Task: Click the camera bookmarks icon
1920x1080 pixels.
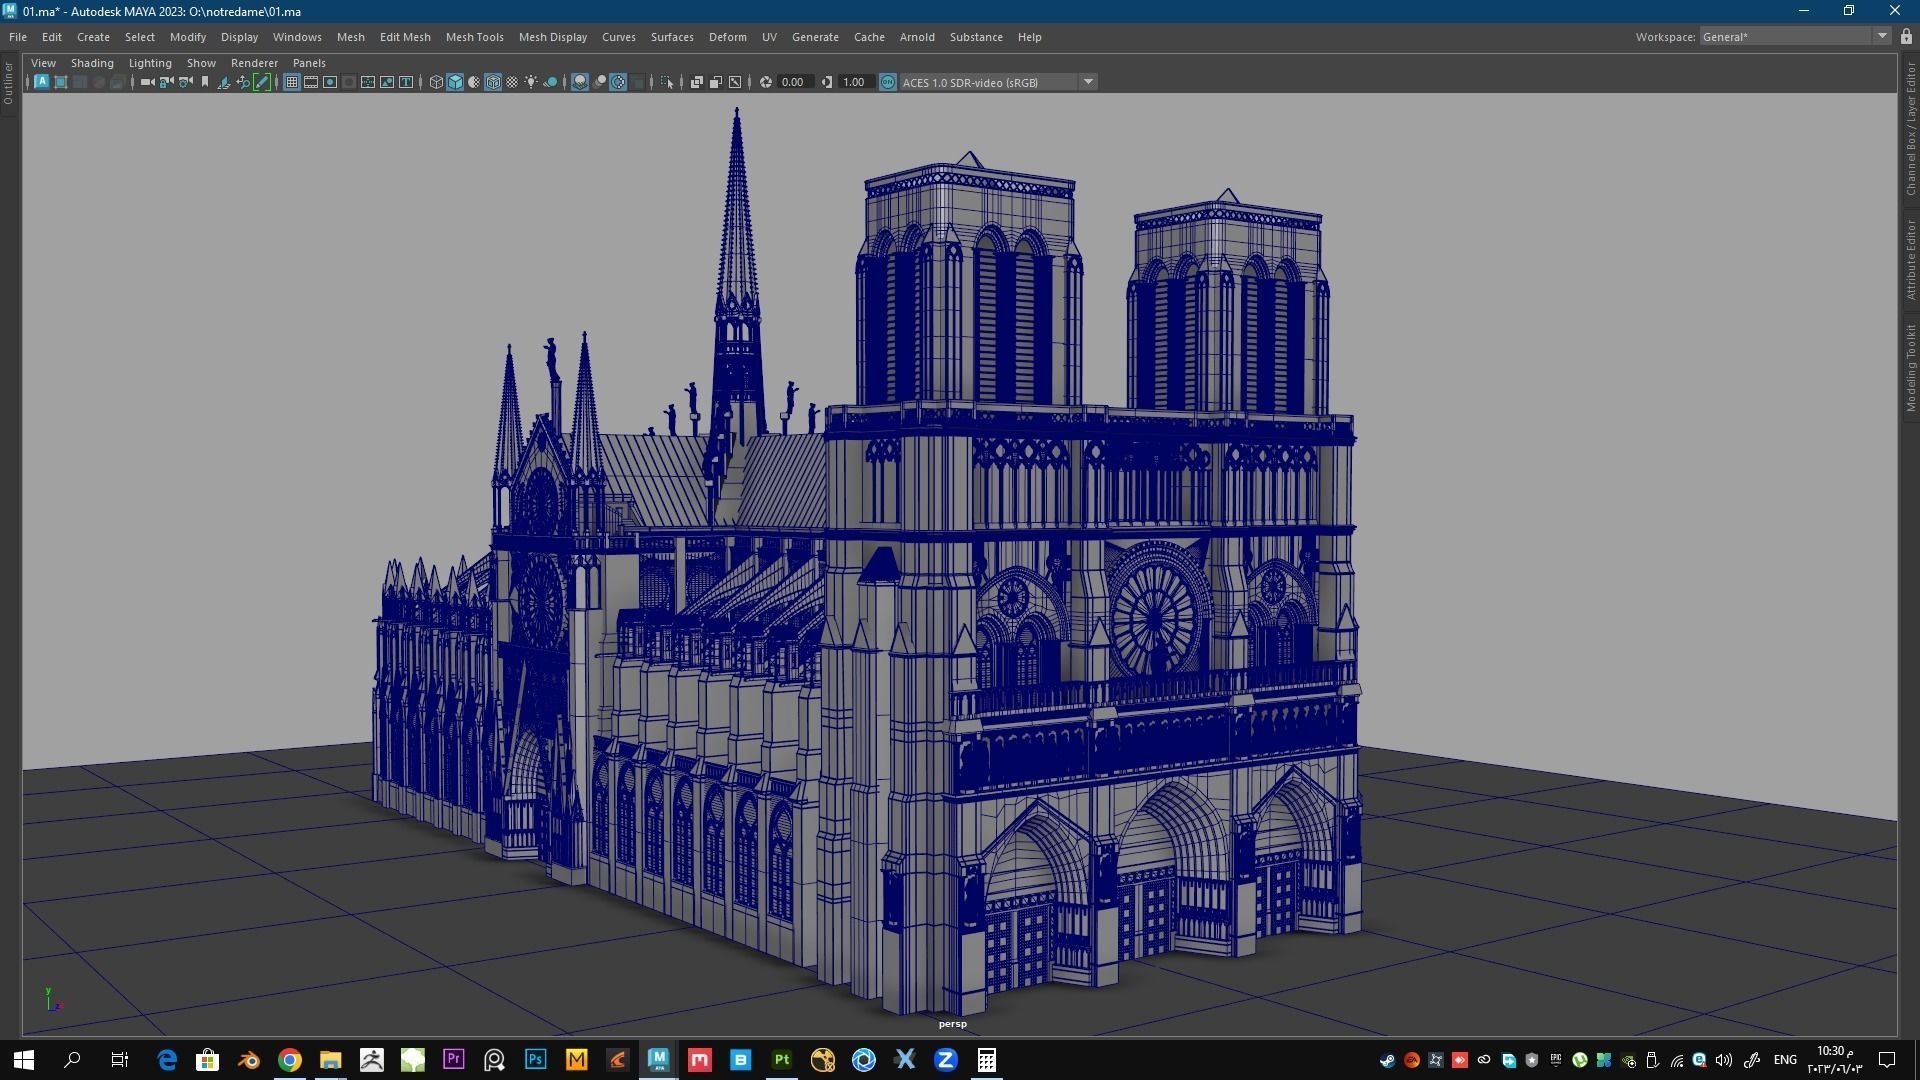Action: 205,82
